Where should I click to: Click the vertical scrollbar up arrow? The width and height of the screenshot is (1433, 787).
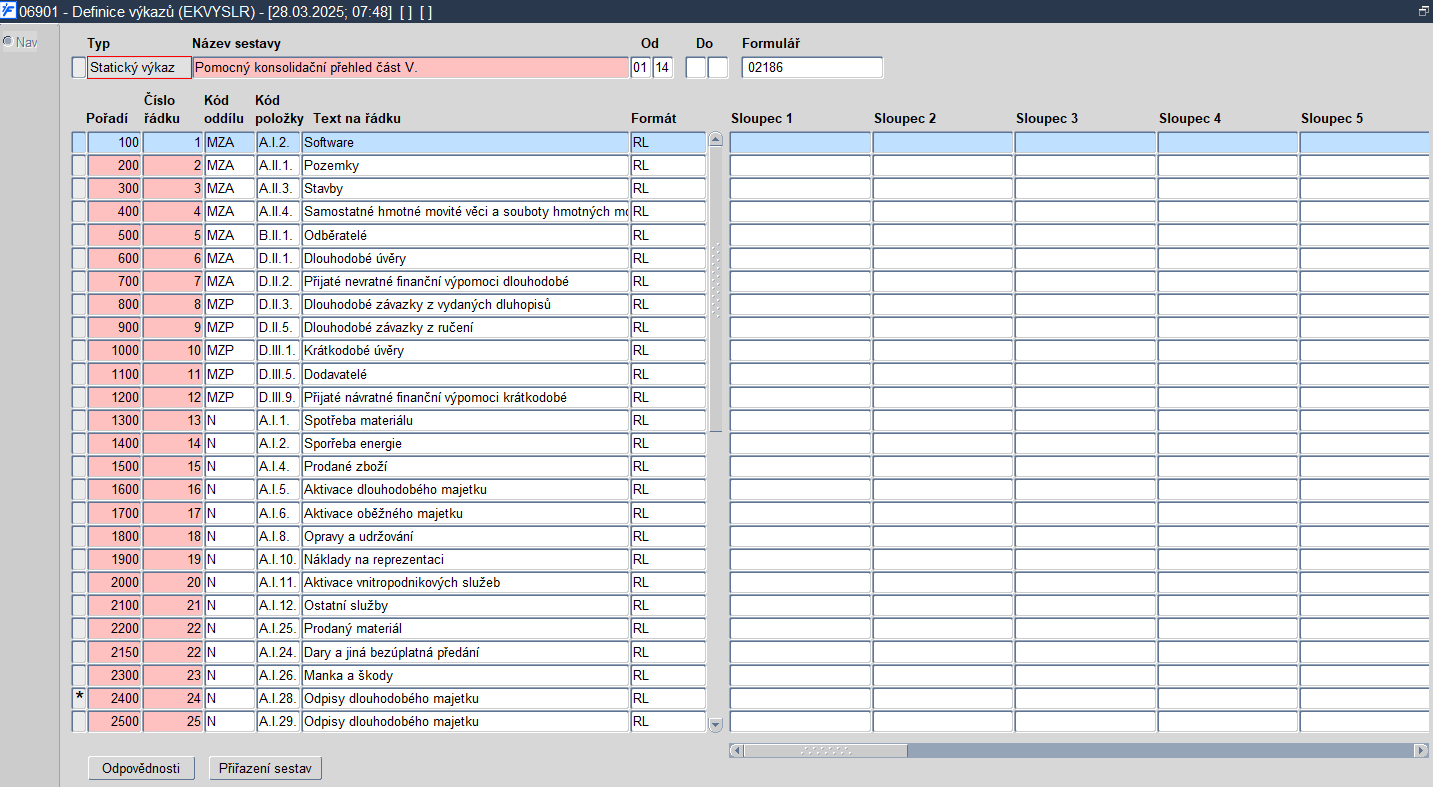point(715,139)
